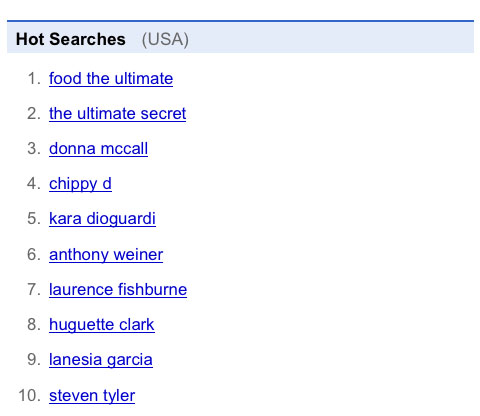
Task: Click the anthony weiner link
Action: tap(106, 255)
